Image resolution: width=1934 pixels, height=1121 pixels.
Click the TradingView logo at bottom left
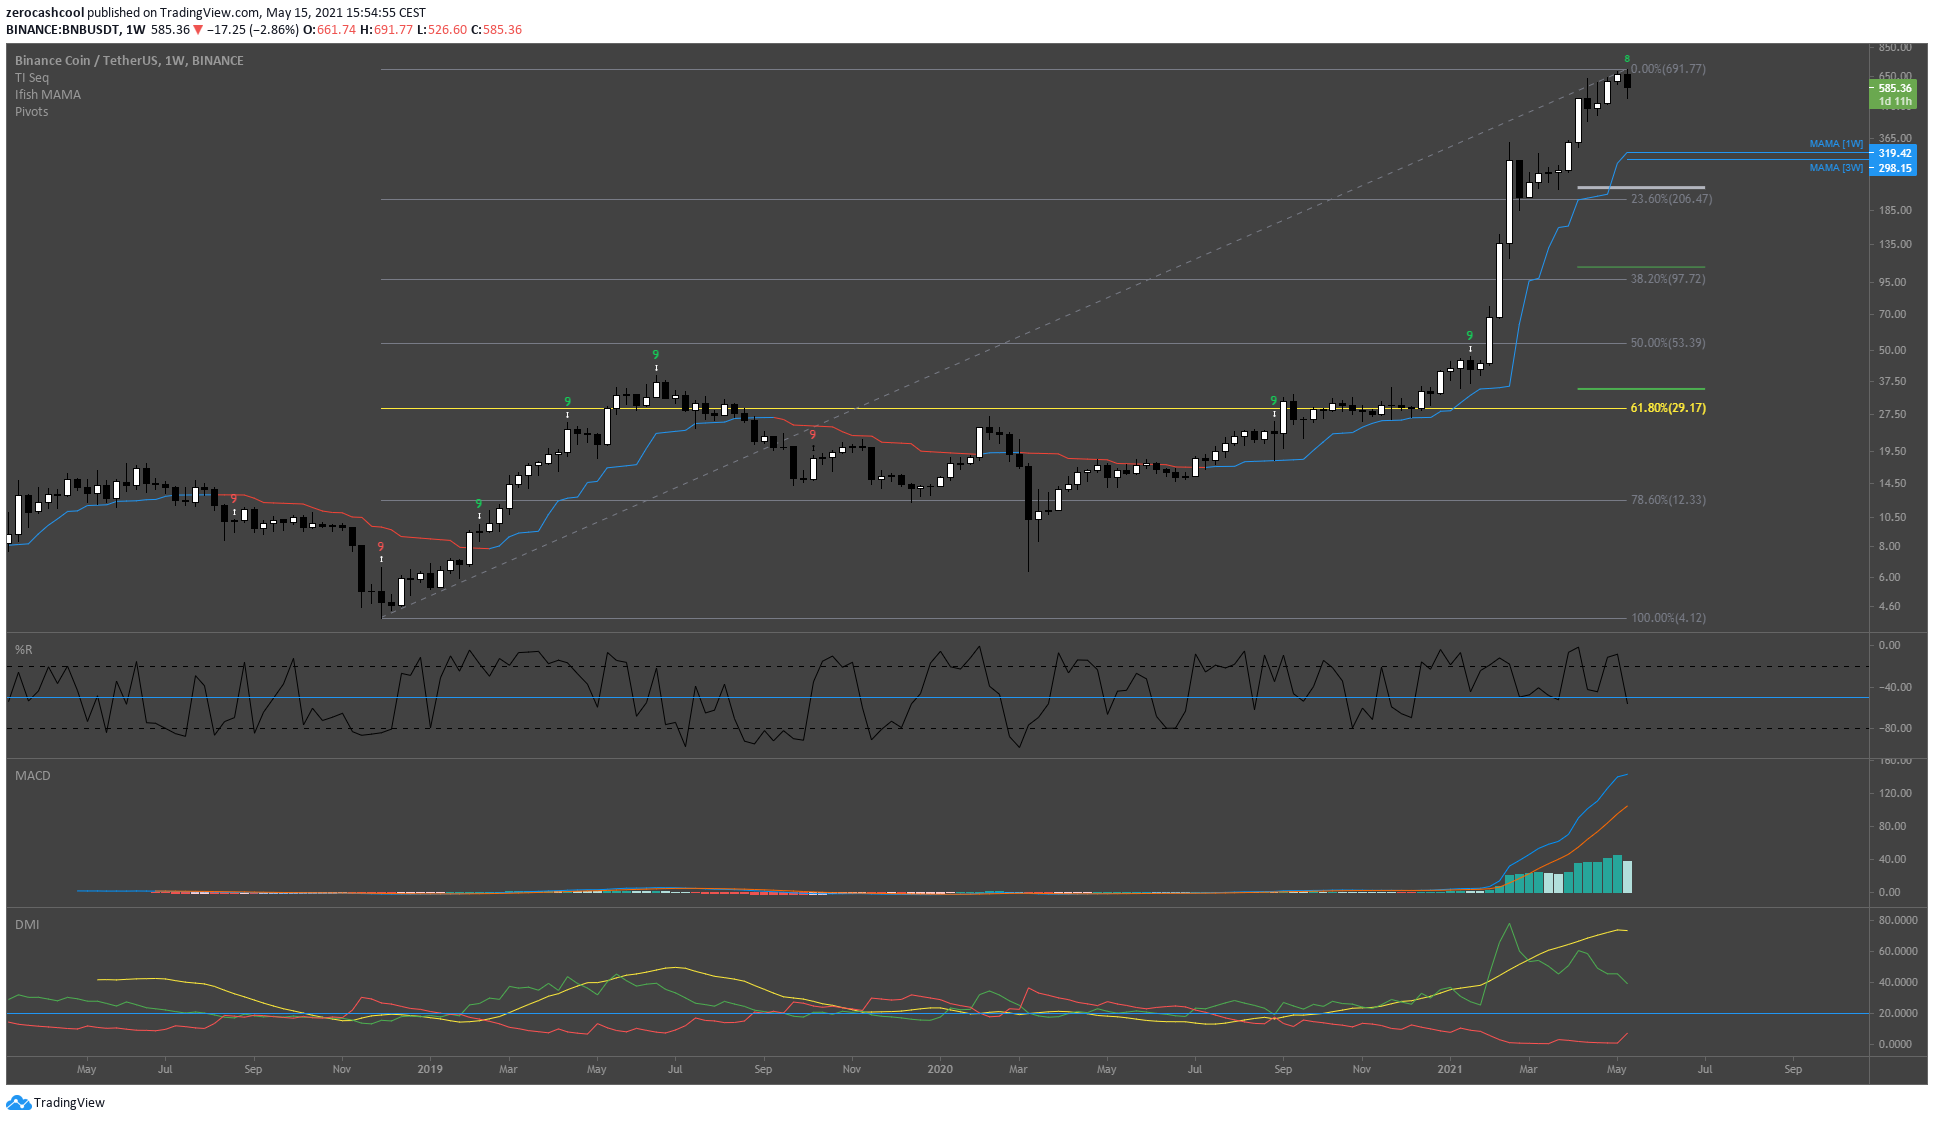56,1102
